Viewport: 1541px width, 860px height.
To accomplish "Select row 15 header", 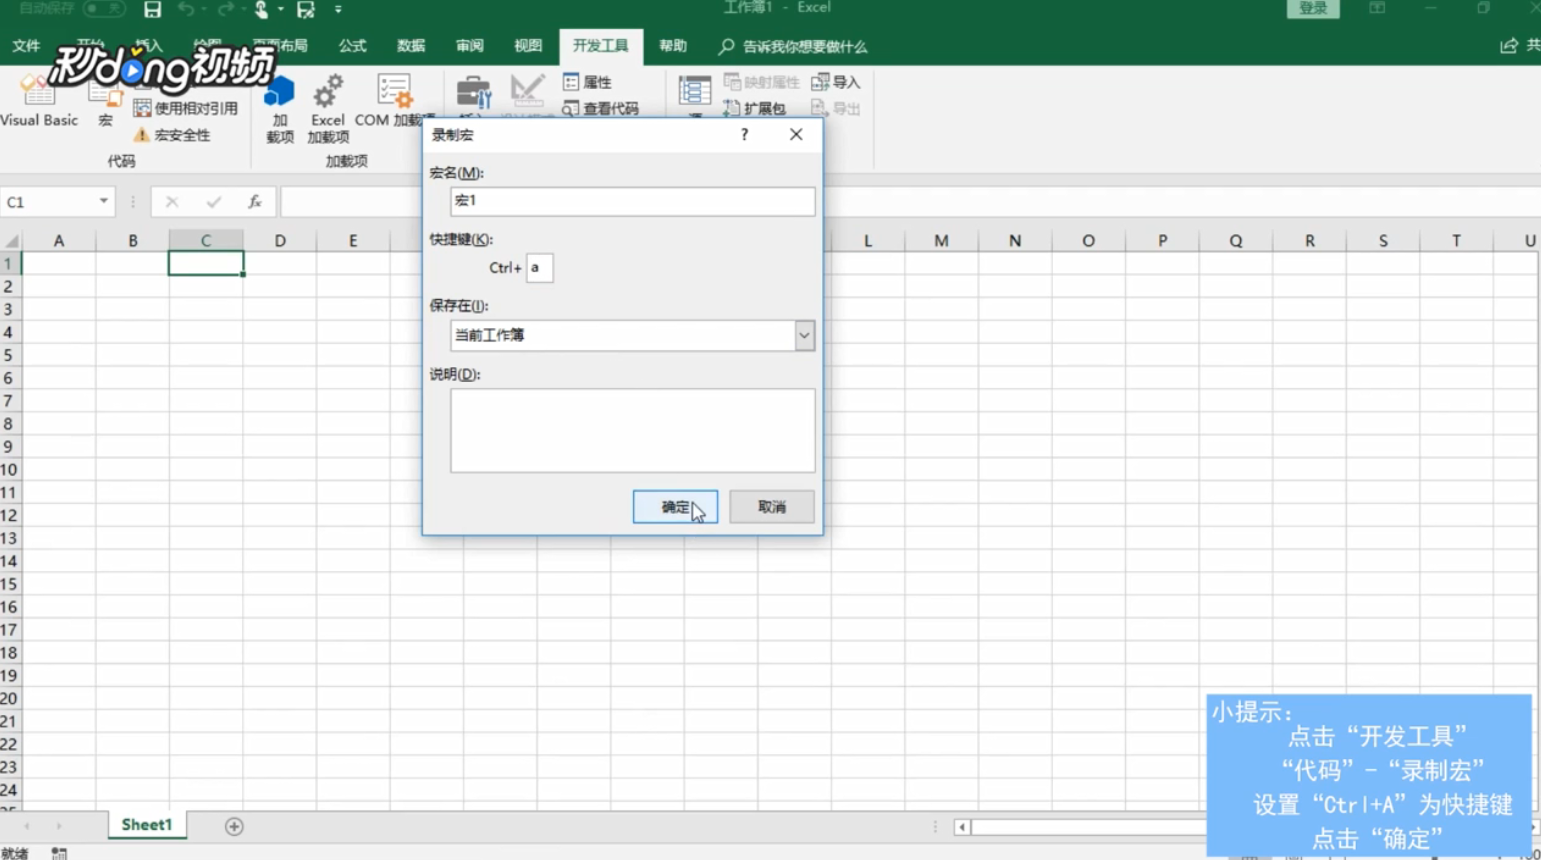I will point(9,584).
